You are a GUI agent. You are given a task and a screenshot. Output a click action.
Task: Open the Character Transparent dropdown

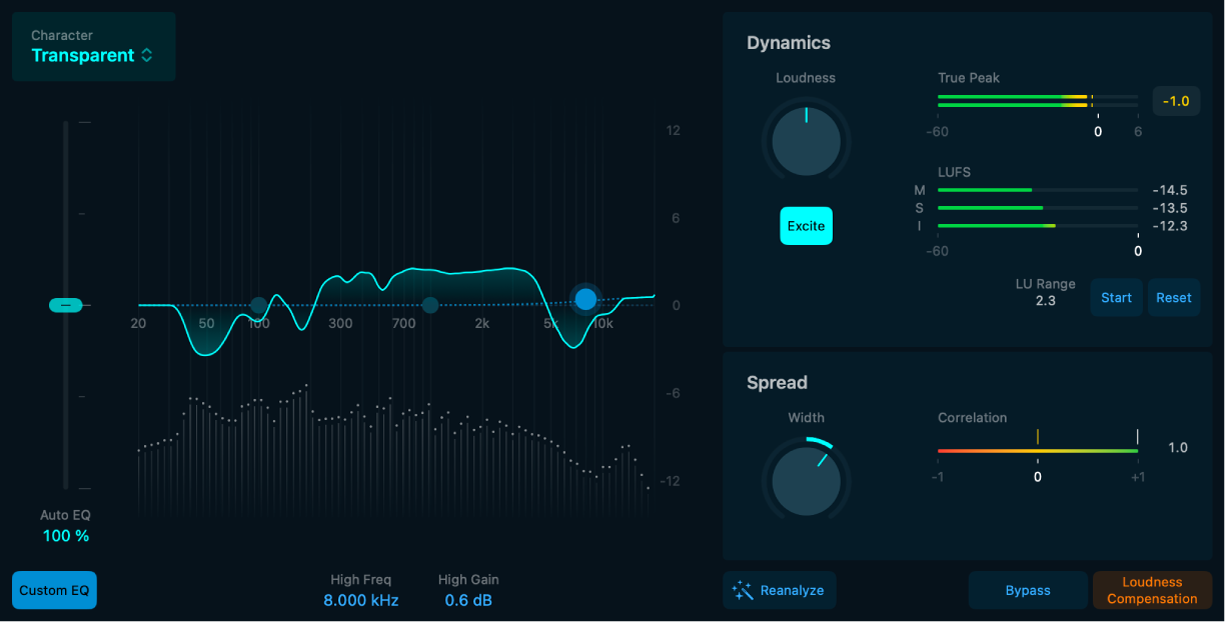point(93,47)
